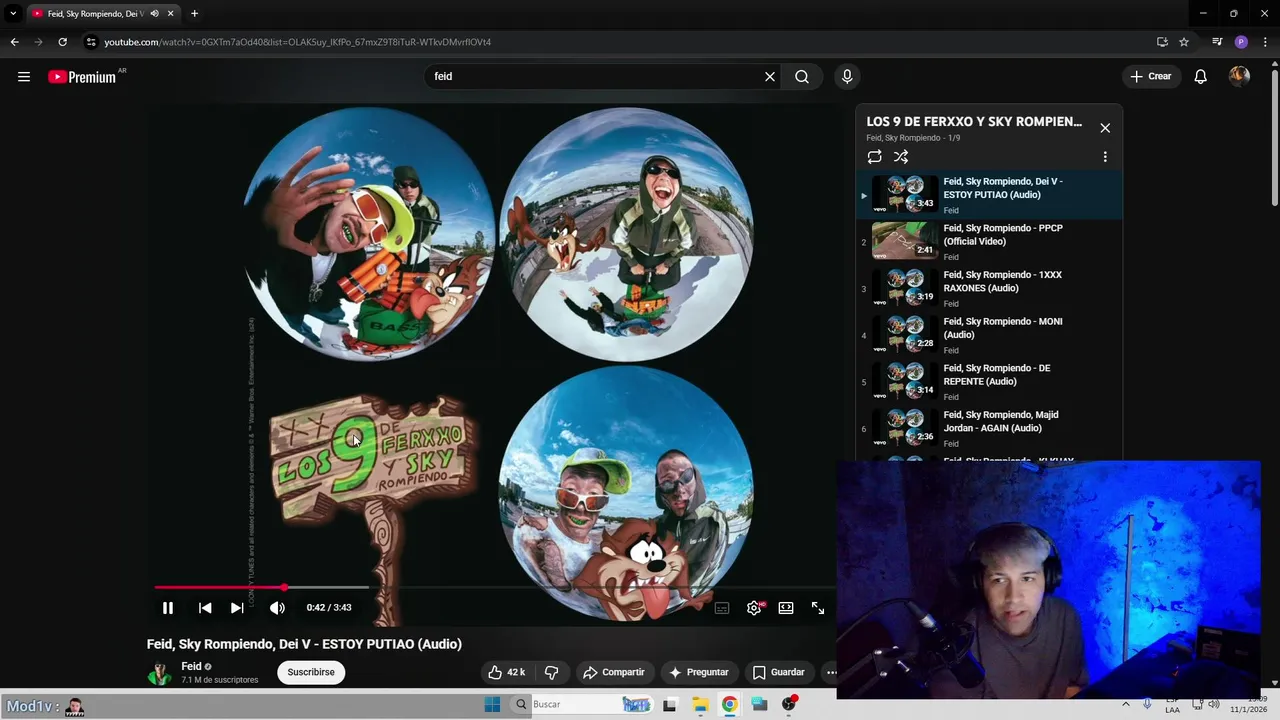Go back in browser history
The height and width of the screenshot is (720, 1280).
(14, 42)
